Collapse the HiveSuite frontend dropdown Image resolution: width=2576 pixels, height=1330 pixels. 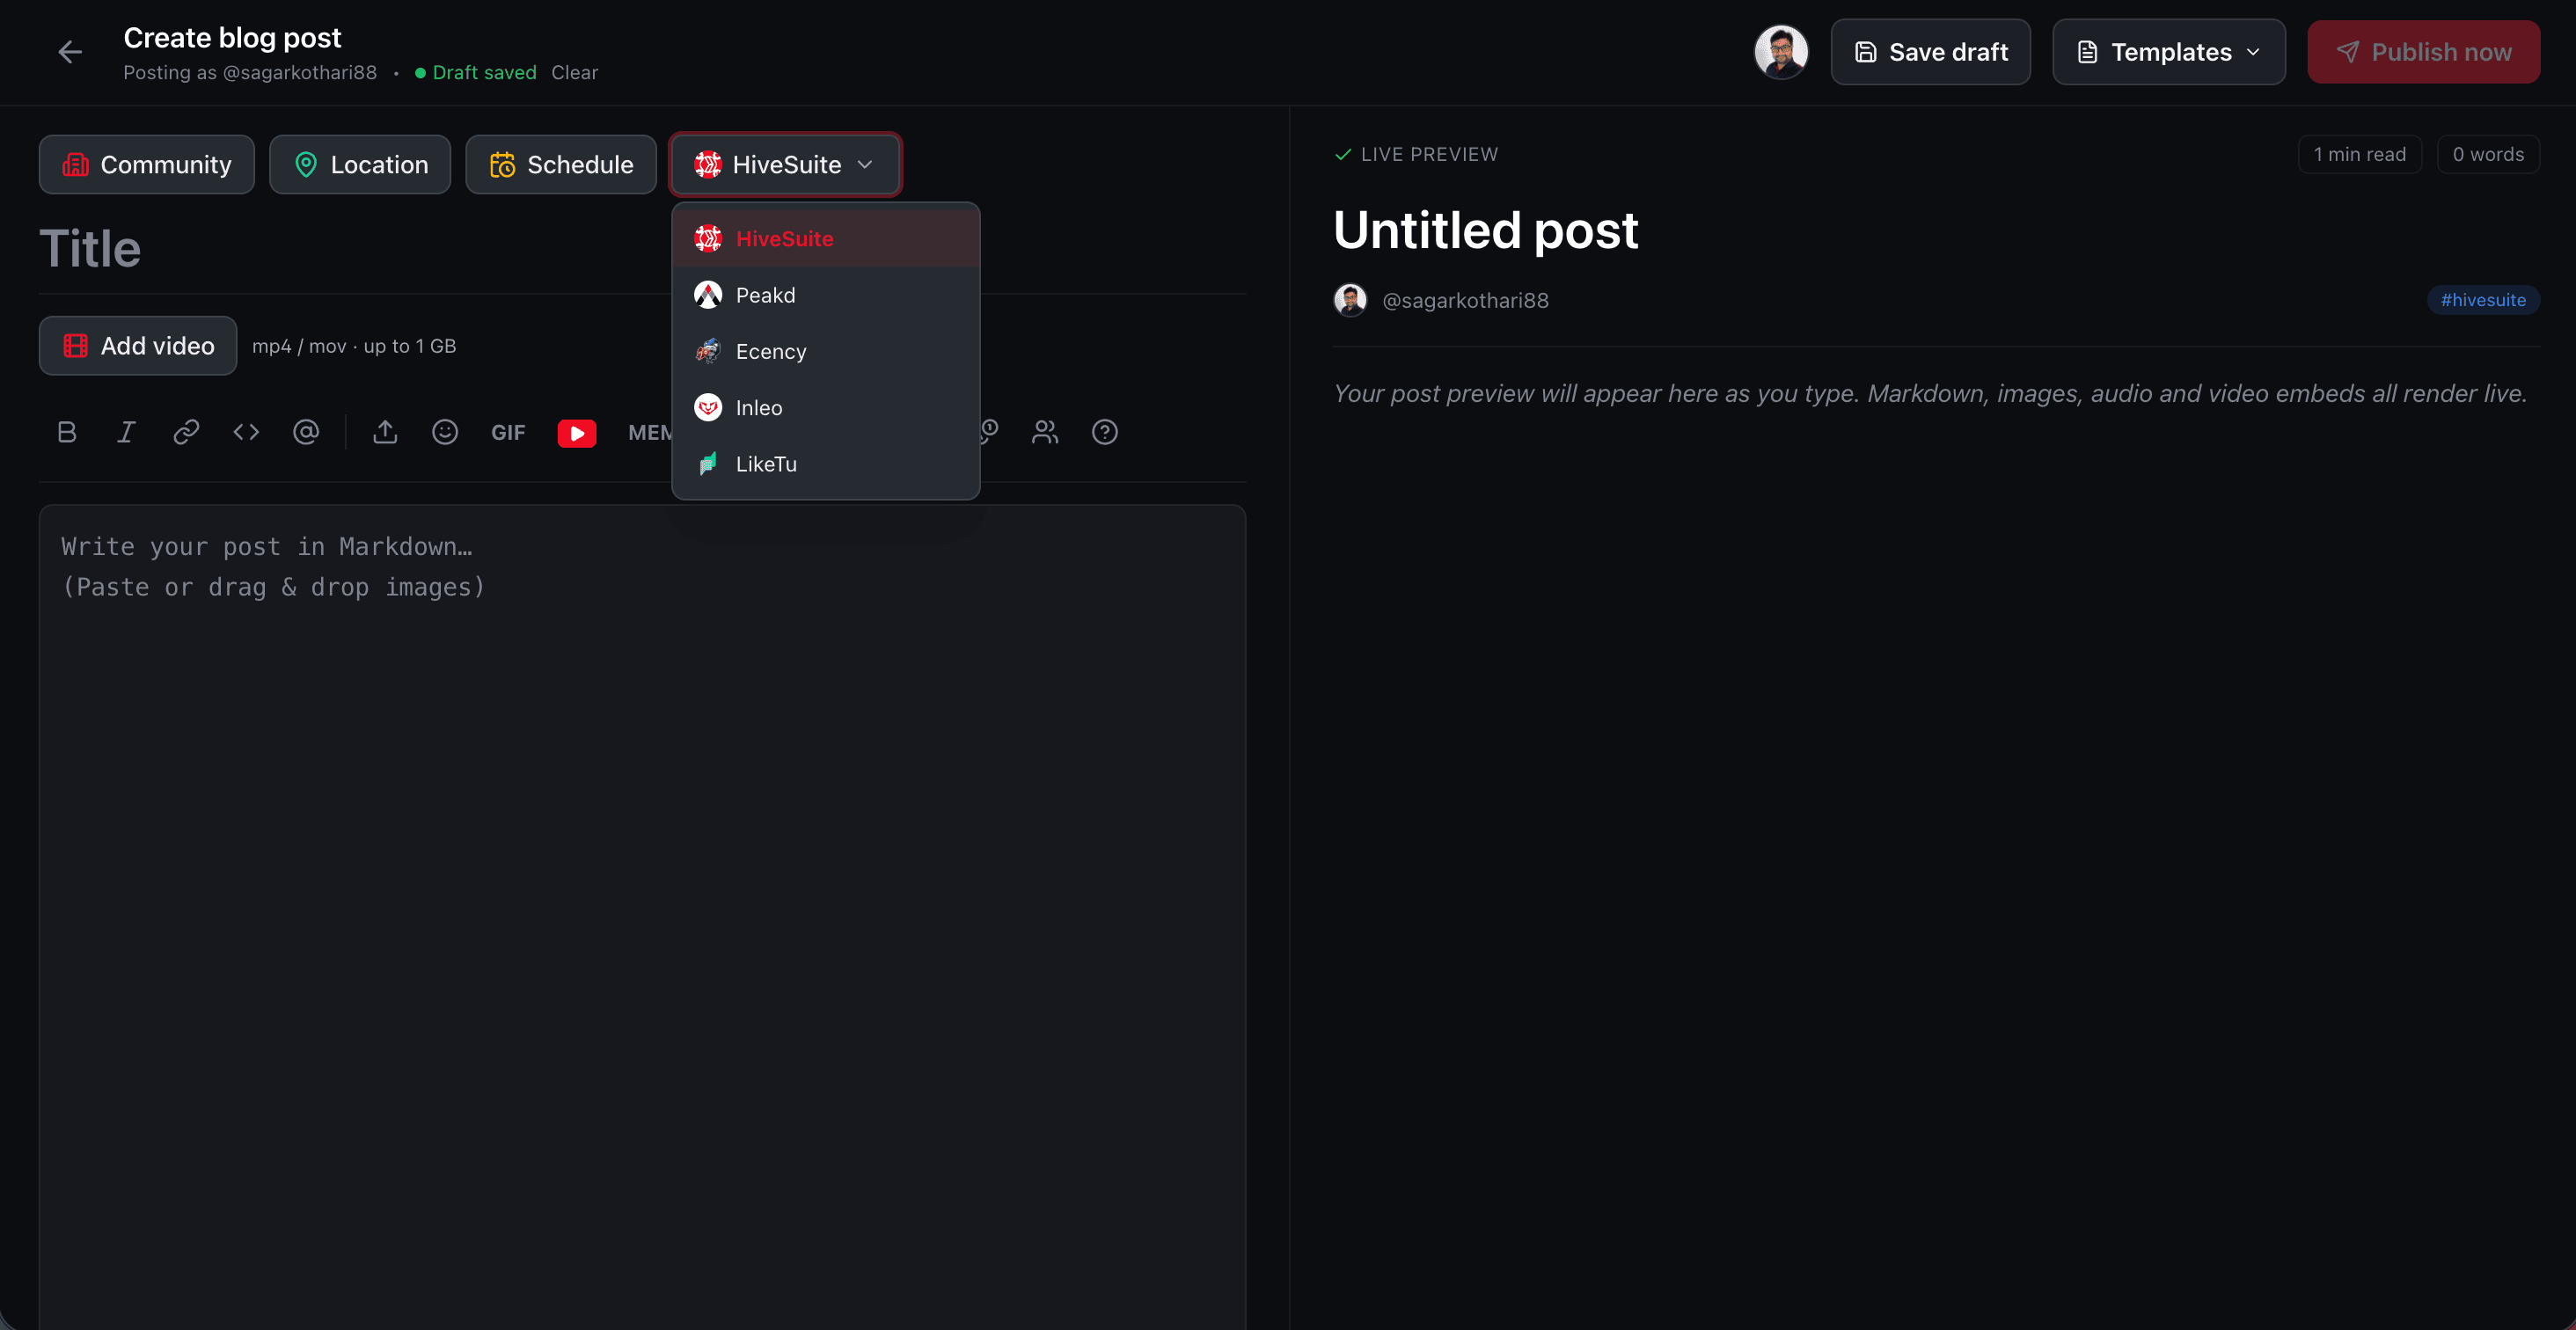[x=785, y=165]
